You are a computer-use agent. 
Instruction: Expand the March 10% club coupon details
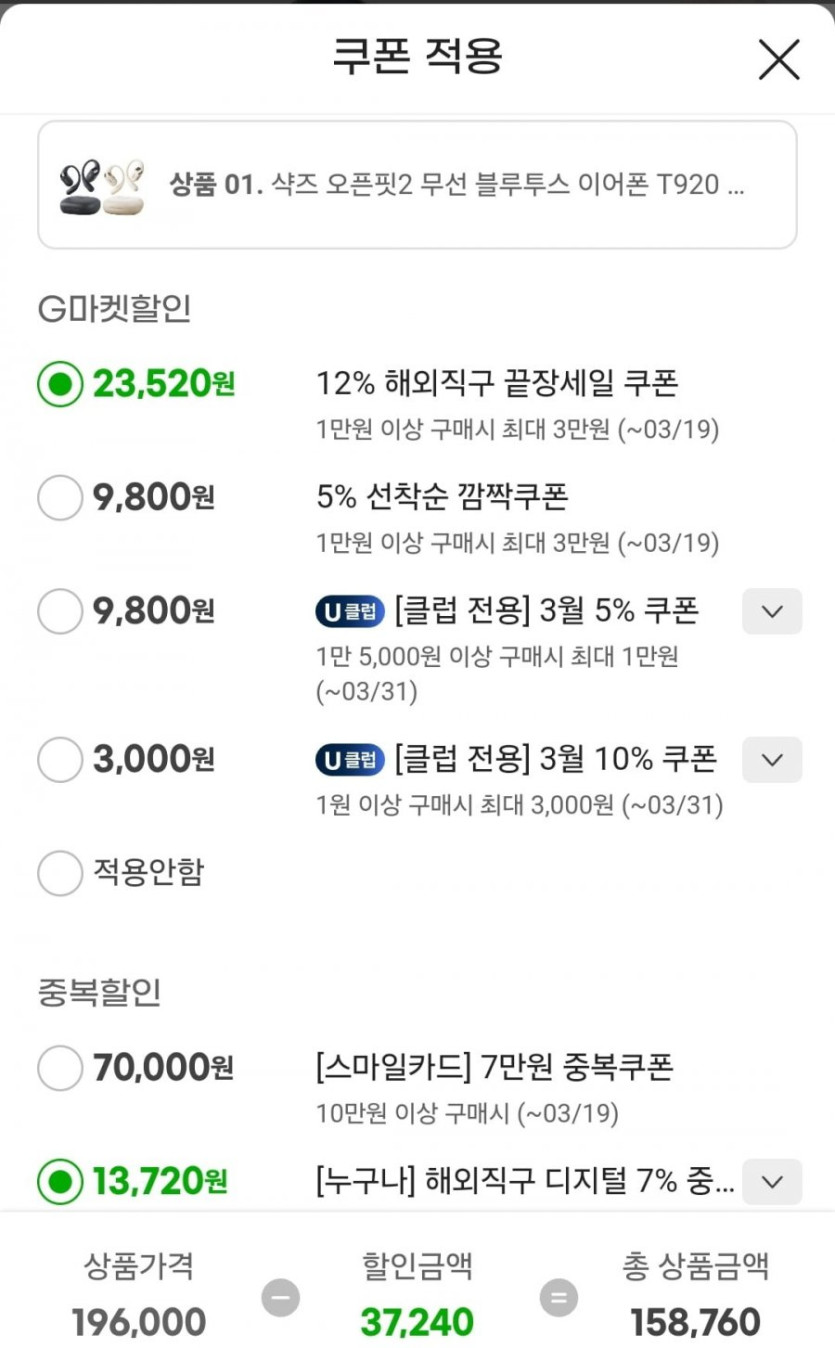coord(771,760)
